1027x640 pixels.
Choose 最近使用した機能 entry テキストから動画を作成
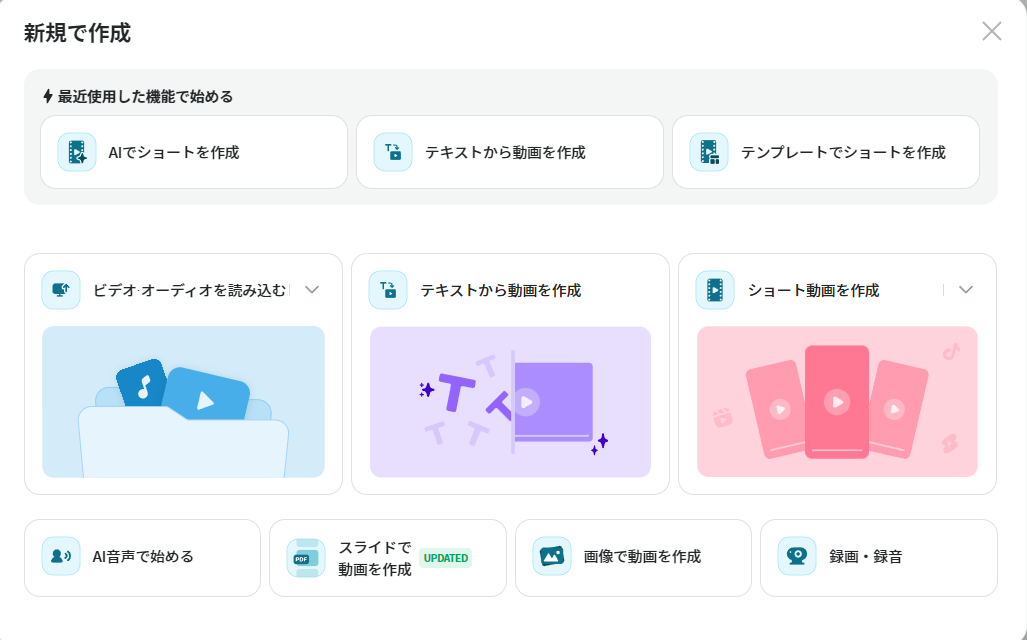pyautogui.click(x=510, y=151)
